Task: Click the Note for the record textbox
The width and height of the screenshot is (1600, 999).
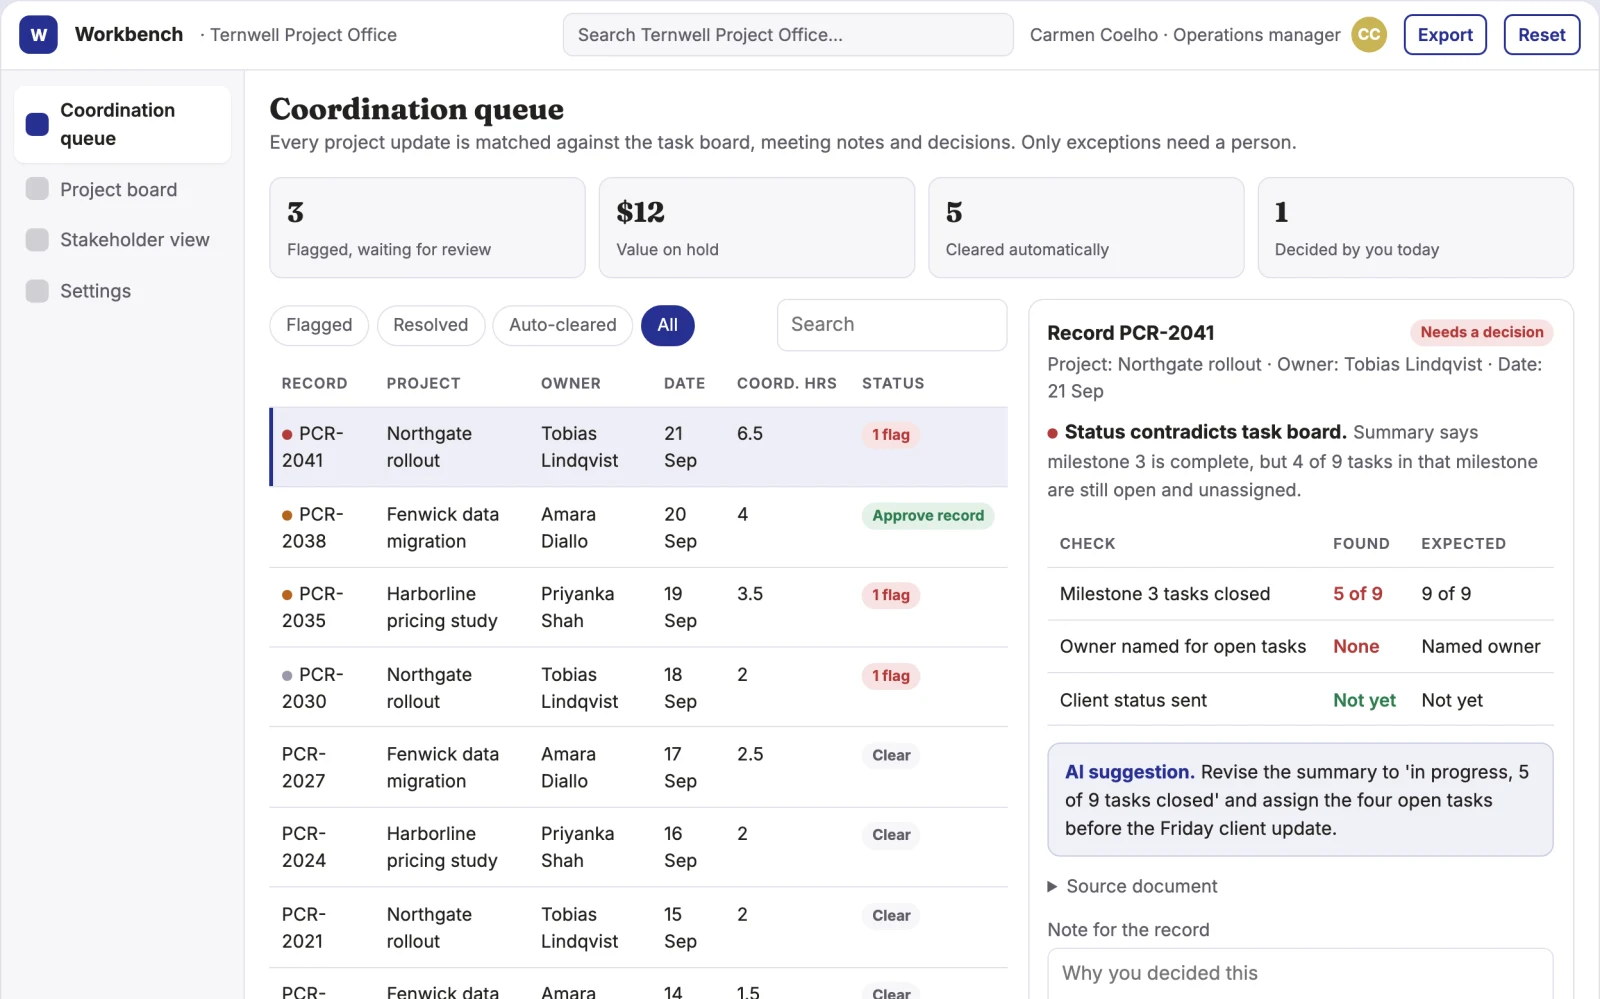Action: point(1300,974)
